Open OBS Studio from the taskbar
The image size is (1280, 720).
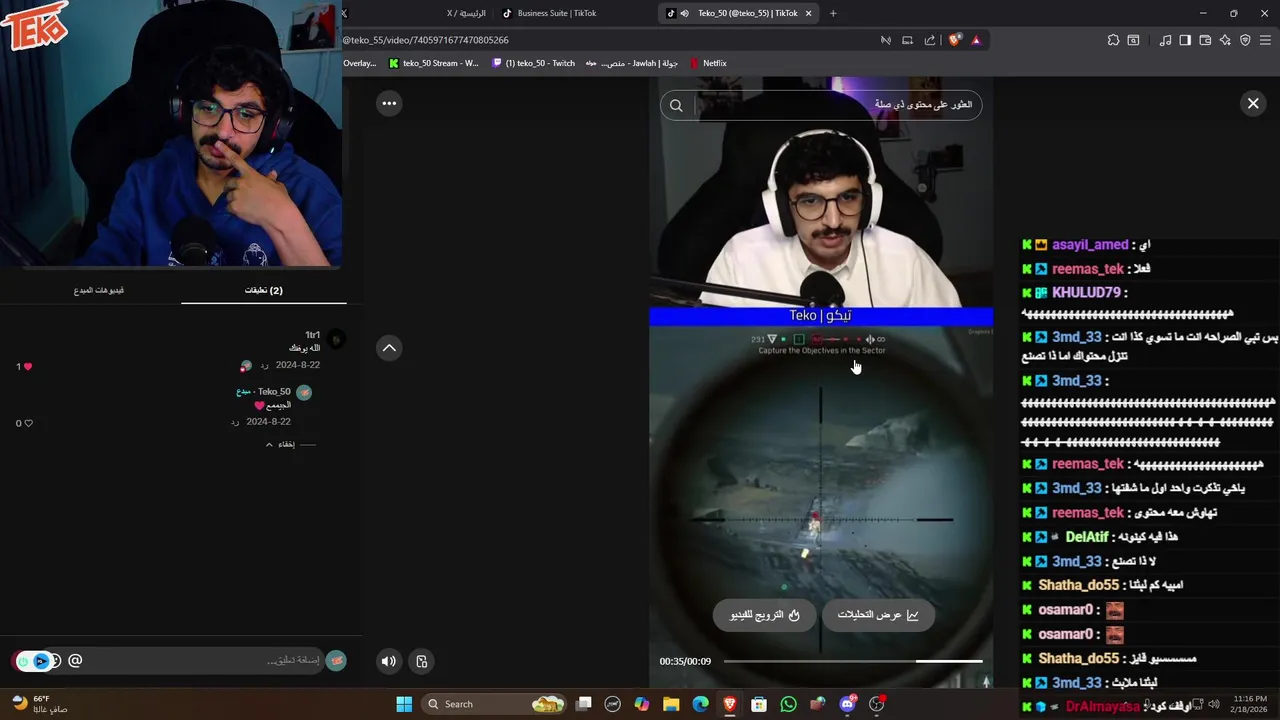877,704
